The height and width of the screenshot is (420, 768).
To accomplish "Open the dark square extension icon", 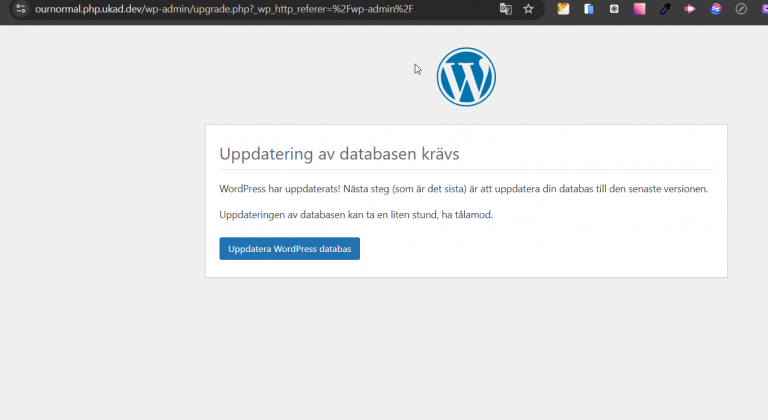I will [x=614, y=9].
